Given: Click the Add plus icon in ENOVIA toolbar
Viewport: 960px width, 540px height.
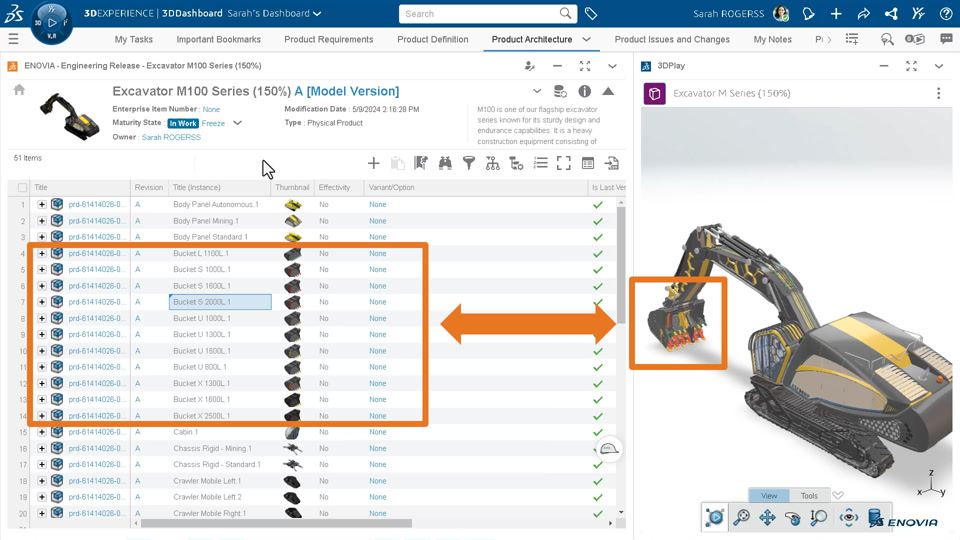Looking at the screenshot, I should 373,163.
